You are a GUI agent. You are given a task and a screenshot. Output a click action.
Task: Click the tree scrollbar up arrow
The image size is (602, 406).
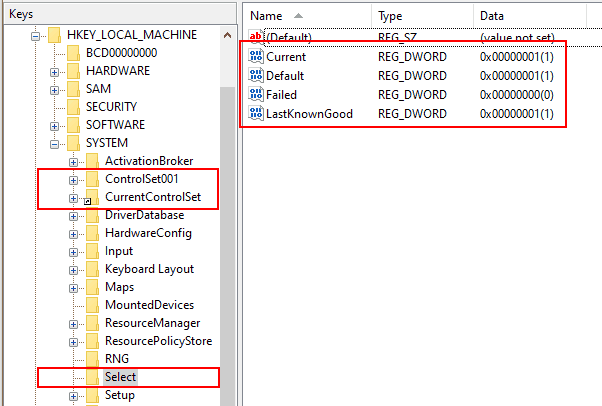(x=227, y=36)
